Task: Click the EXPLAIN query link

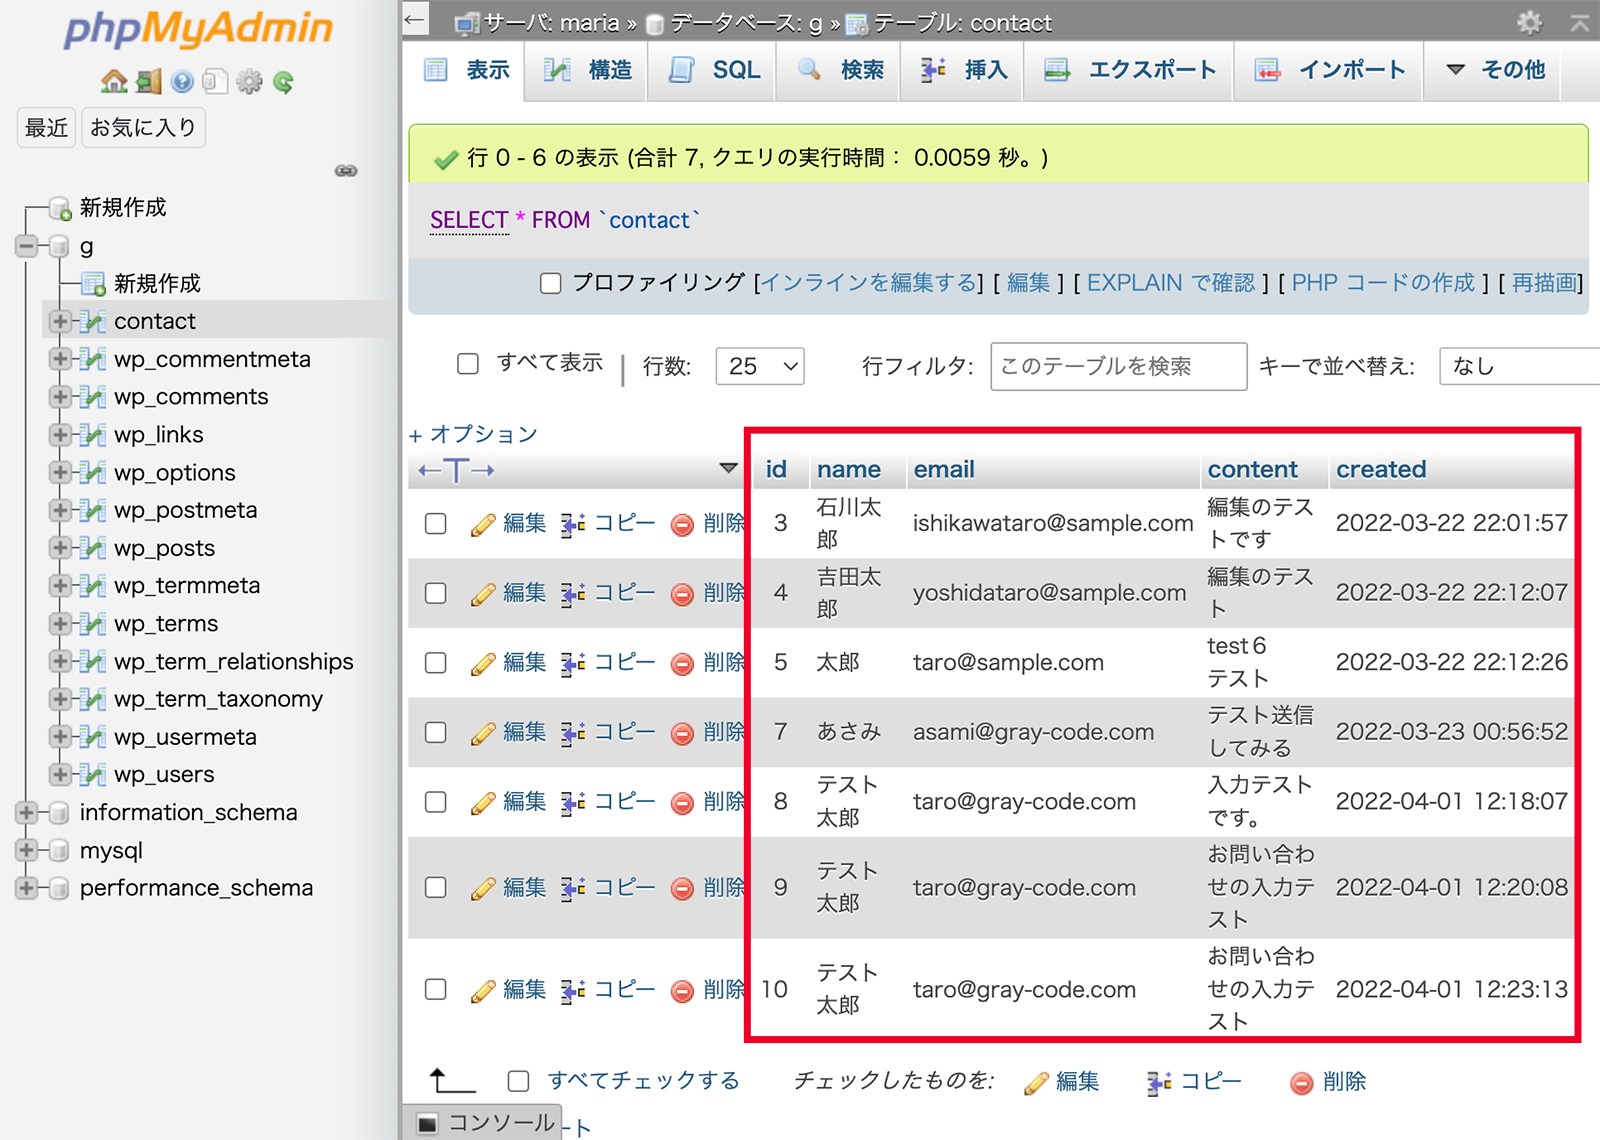Action: pos(1171,283)
